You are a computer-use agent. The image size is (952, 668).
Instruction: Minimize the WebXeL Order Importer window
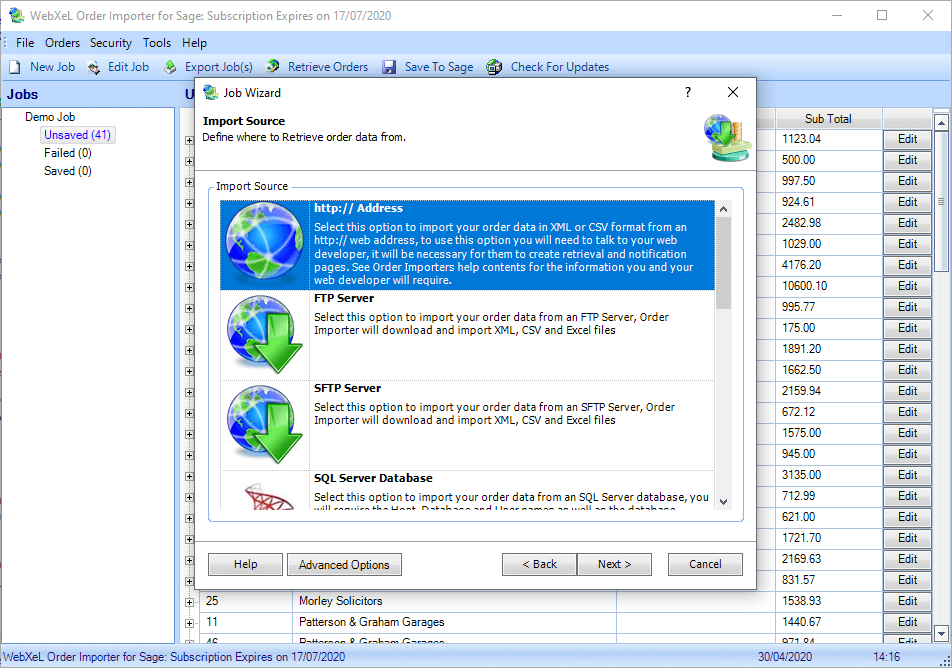pyautogui.click(x=837, y=15)
